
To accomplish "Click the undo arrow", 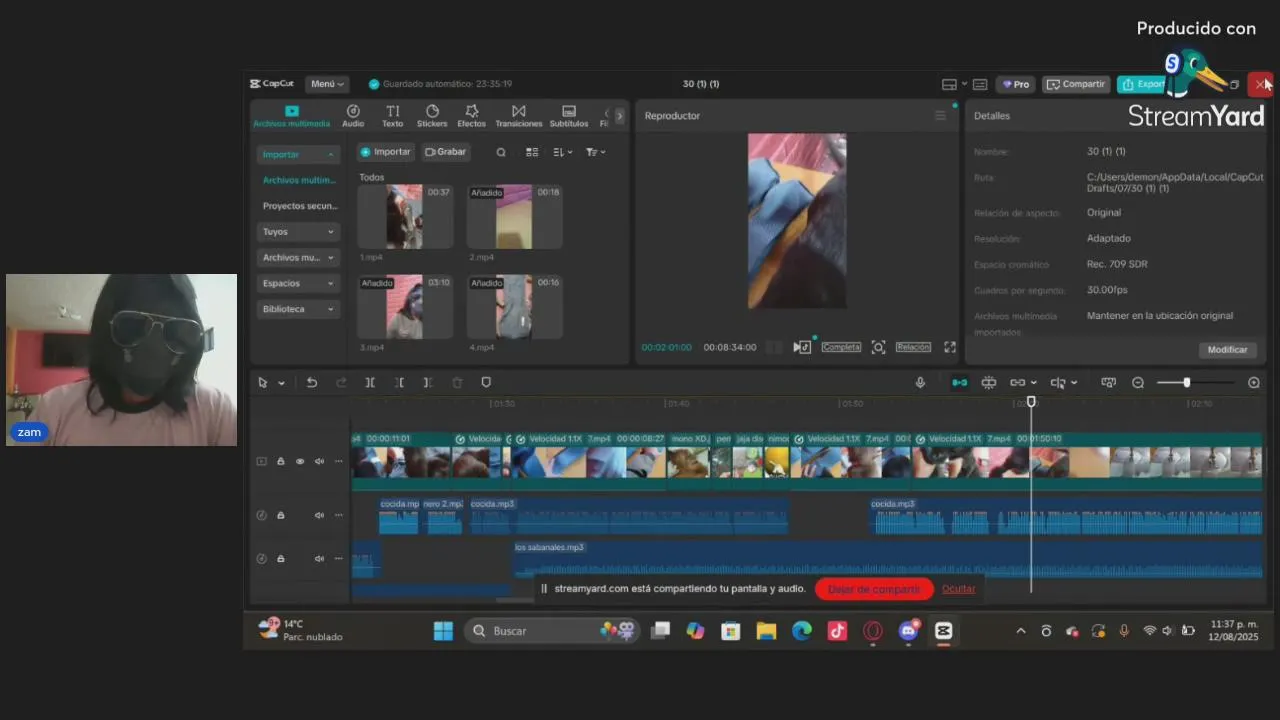I will pos(312,383).
